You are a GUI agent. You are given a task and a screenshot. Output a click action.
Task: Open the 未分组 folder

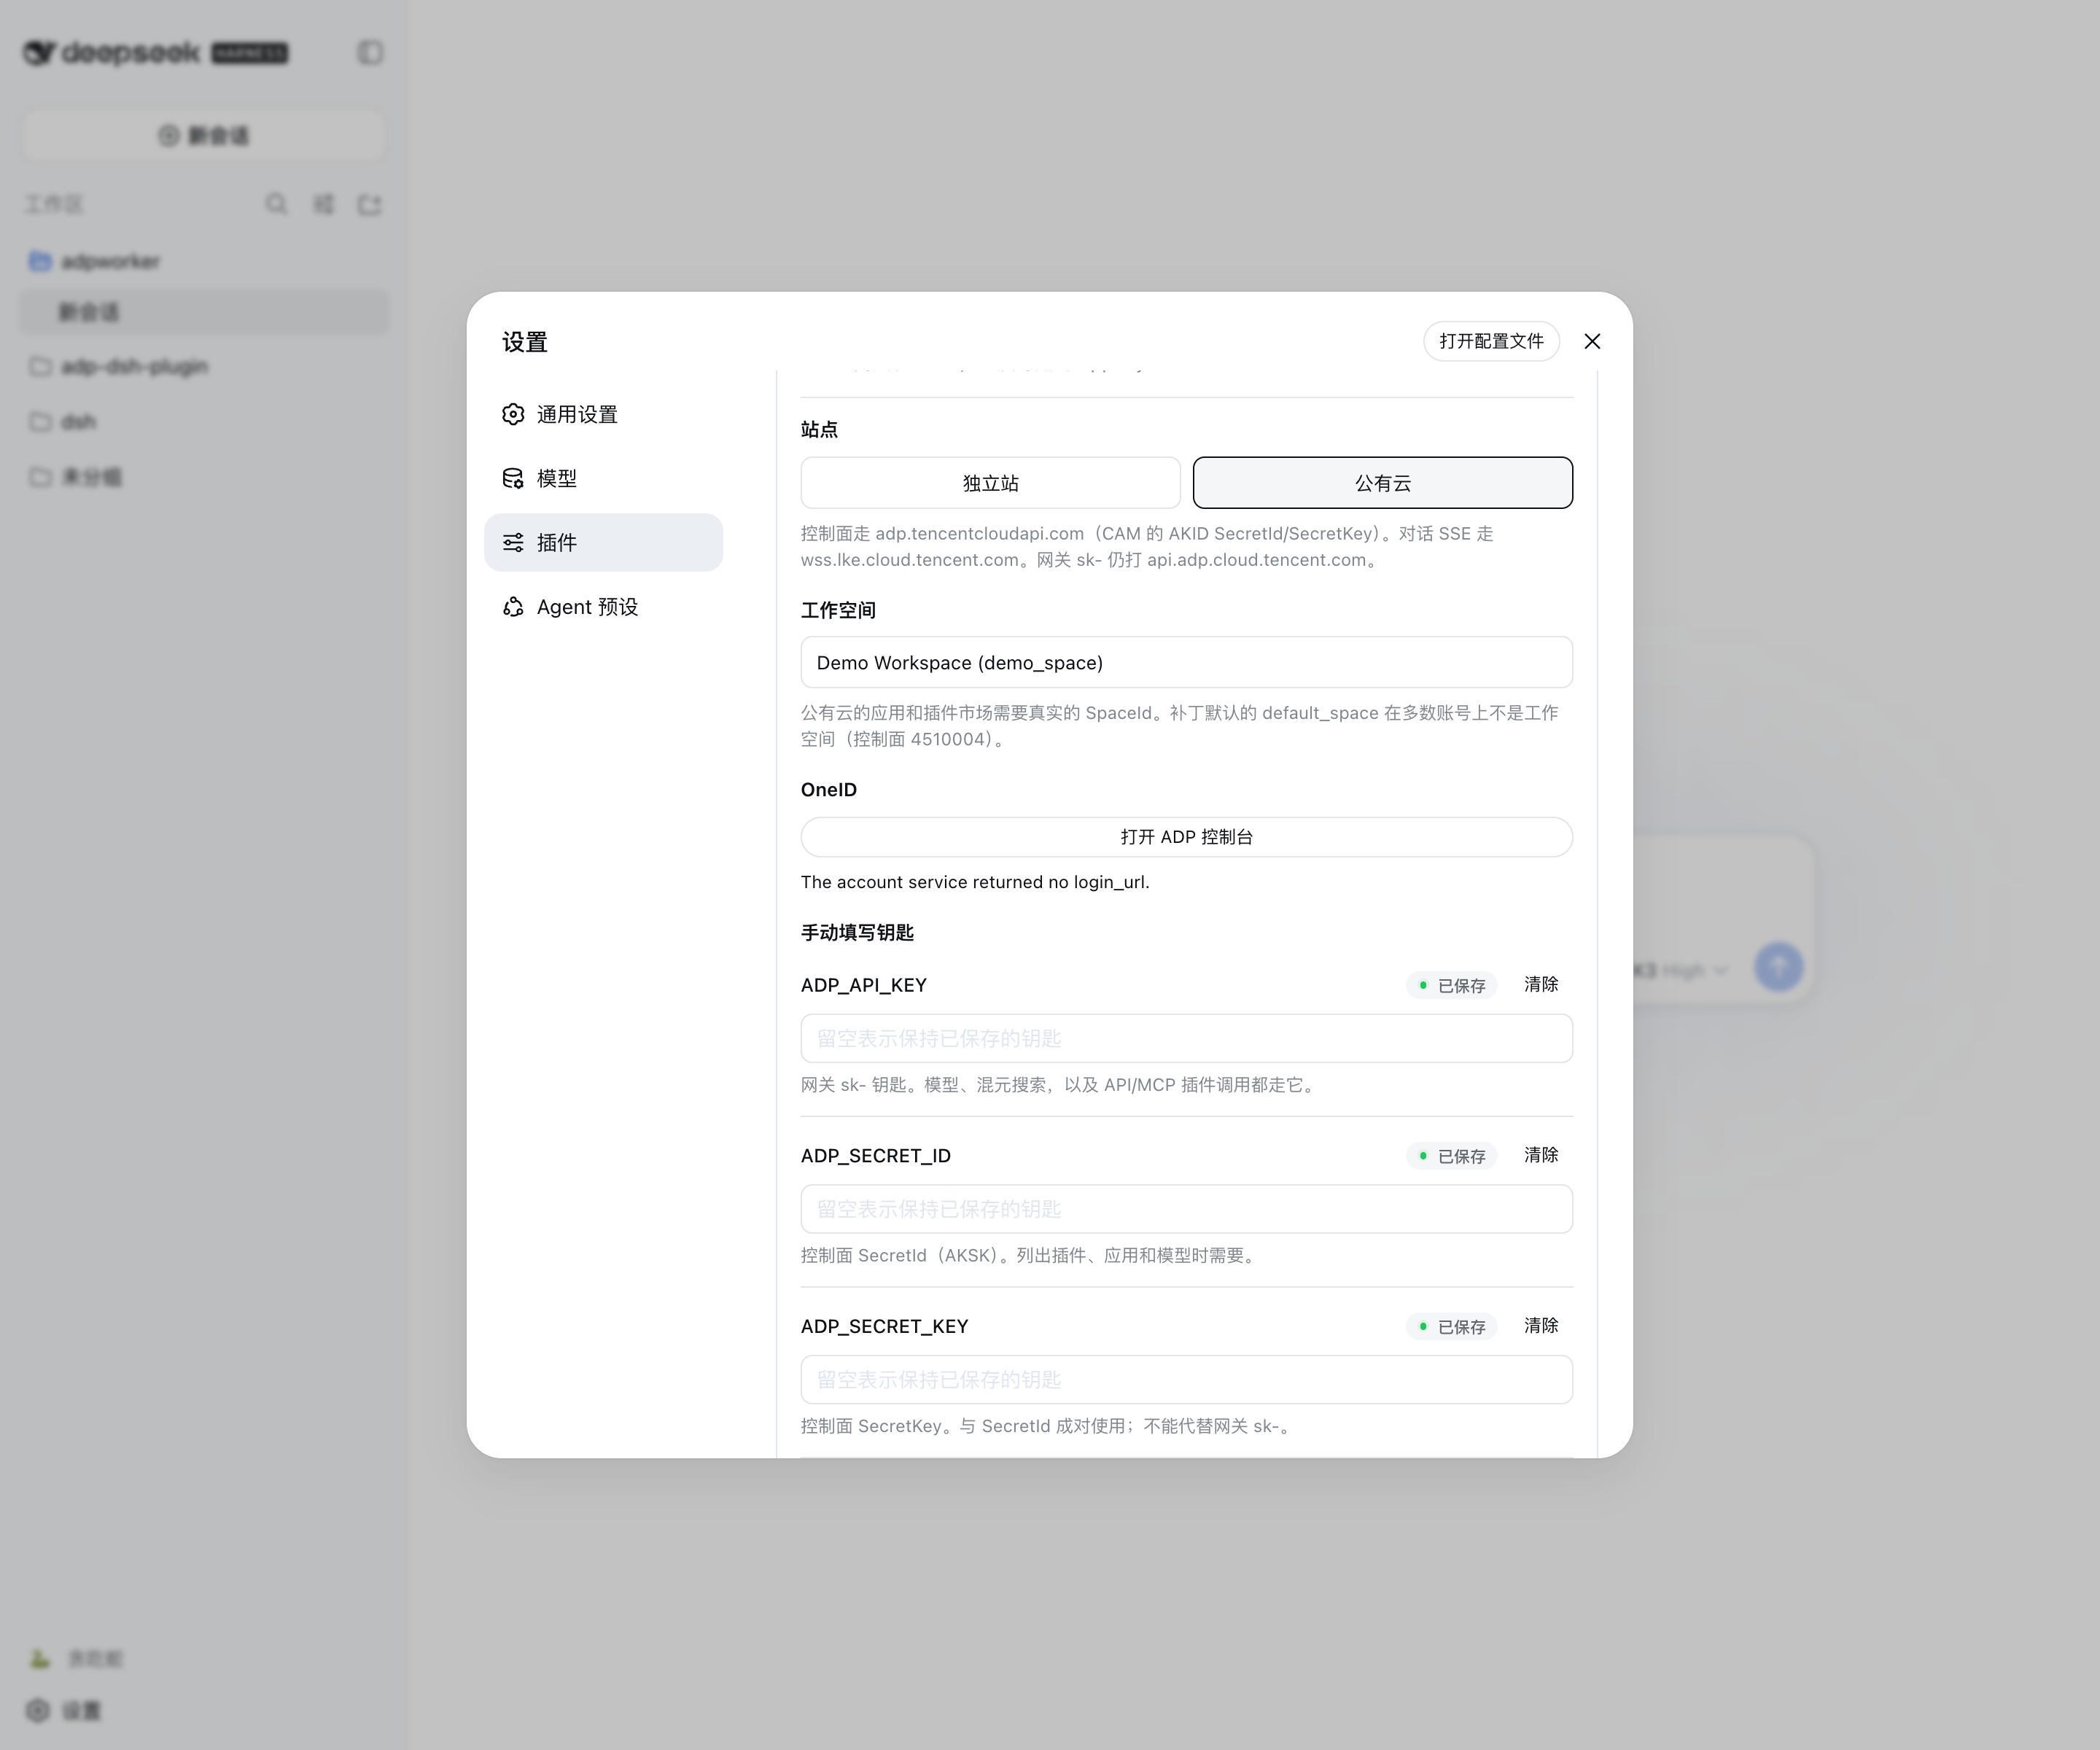pyautogui.click(x=203, y=477)
